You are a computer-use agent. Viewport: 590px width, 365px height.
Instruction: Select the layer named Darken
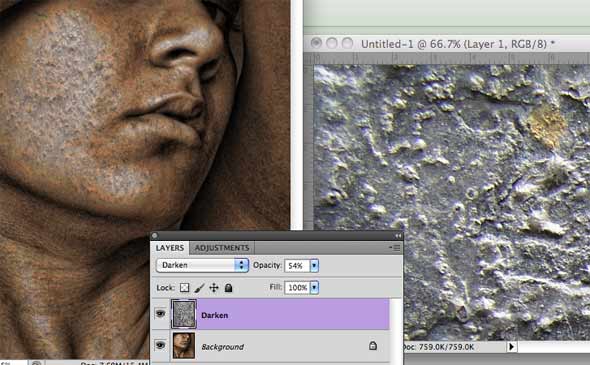click(214, 315)
